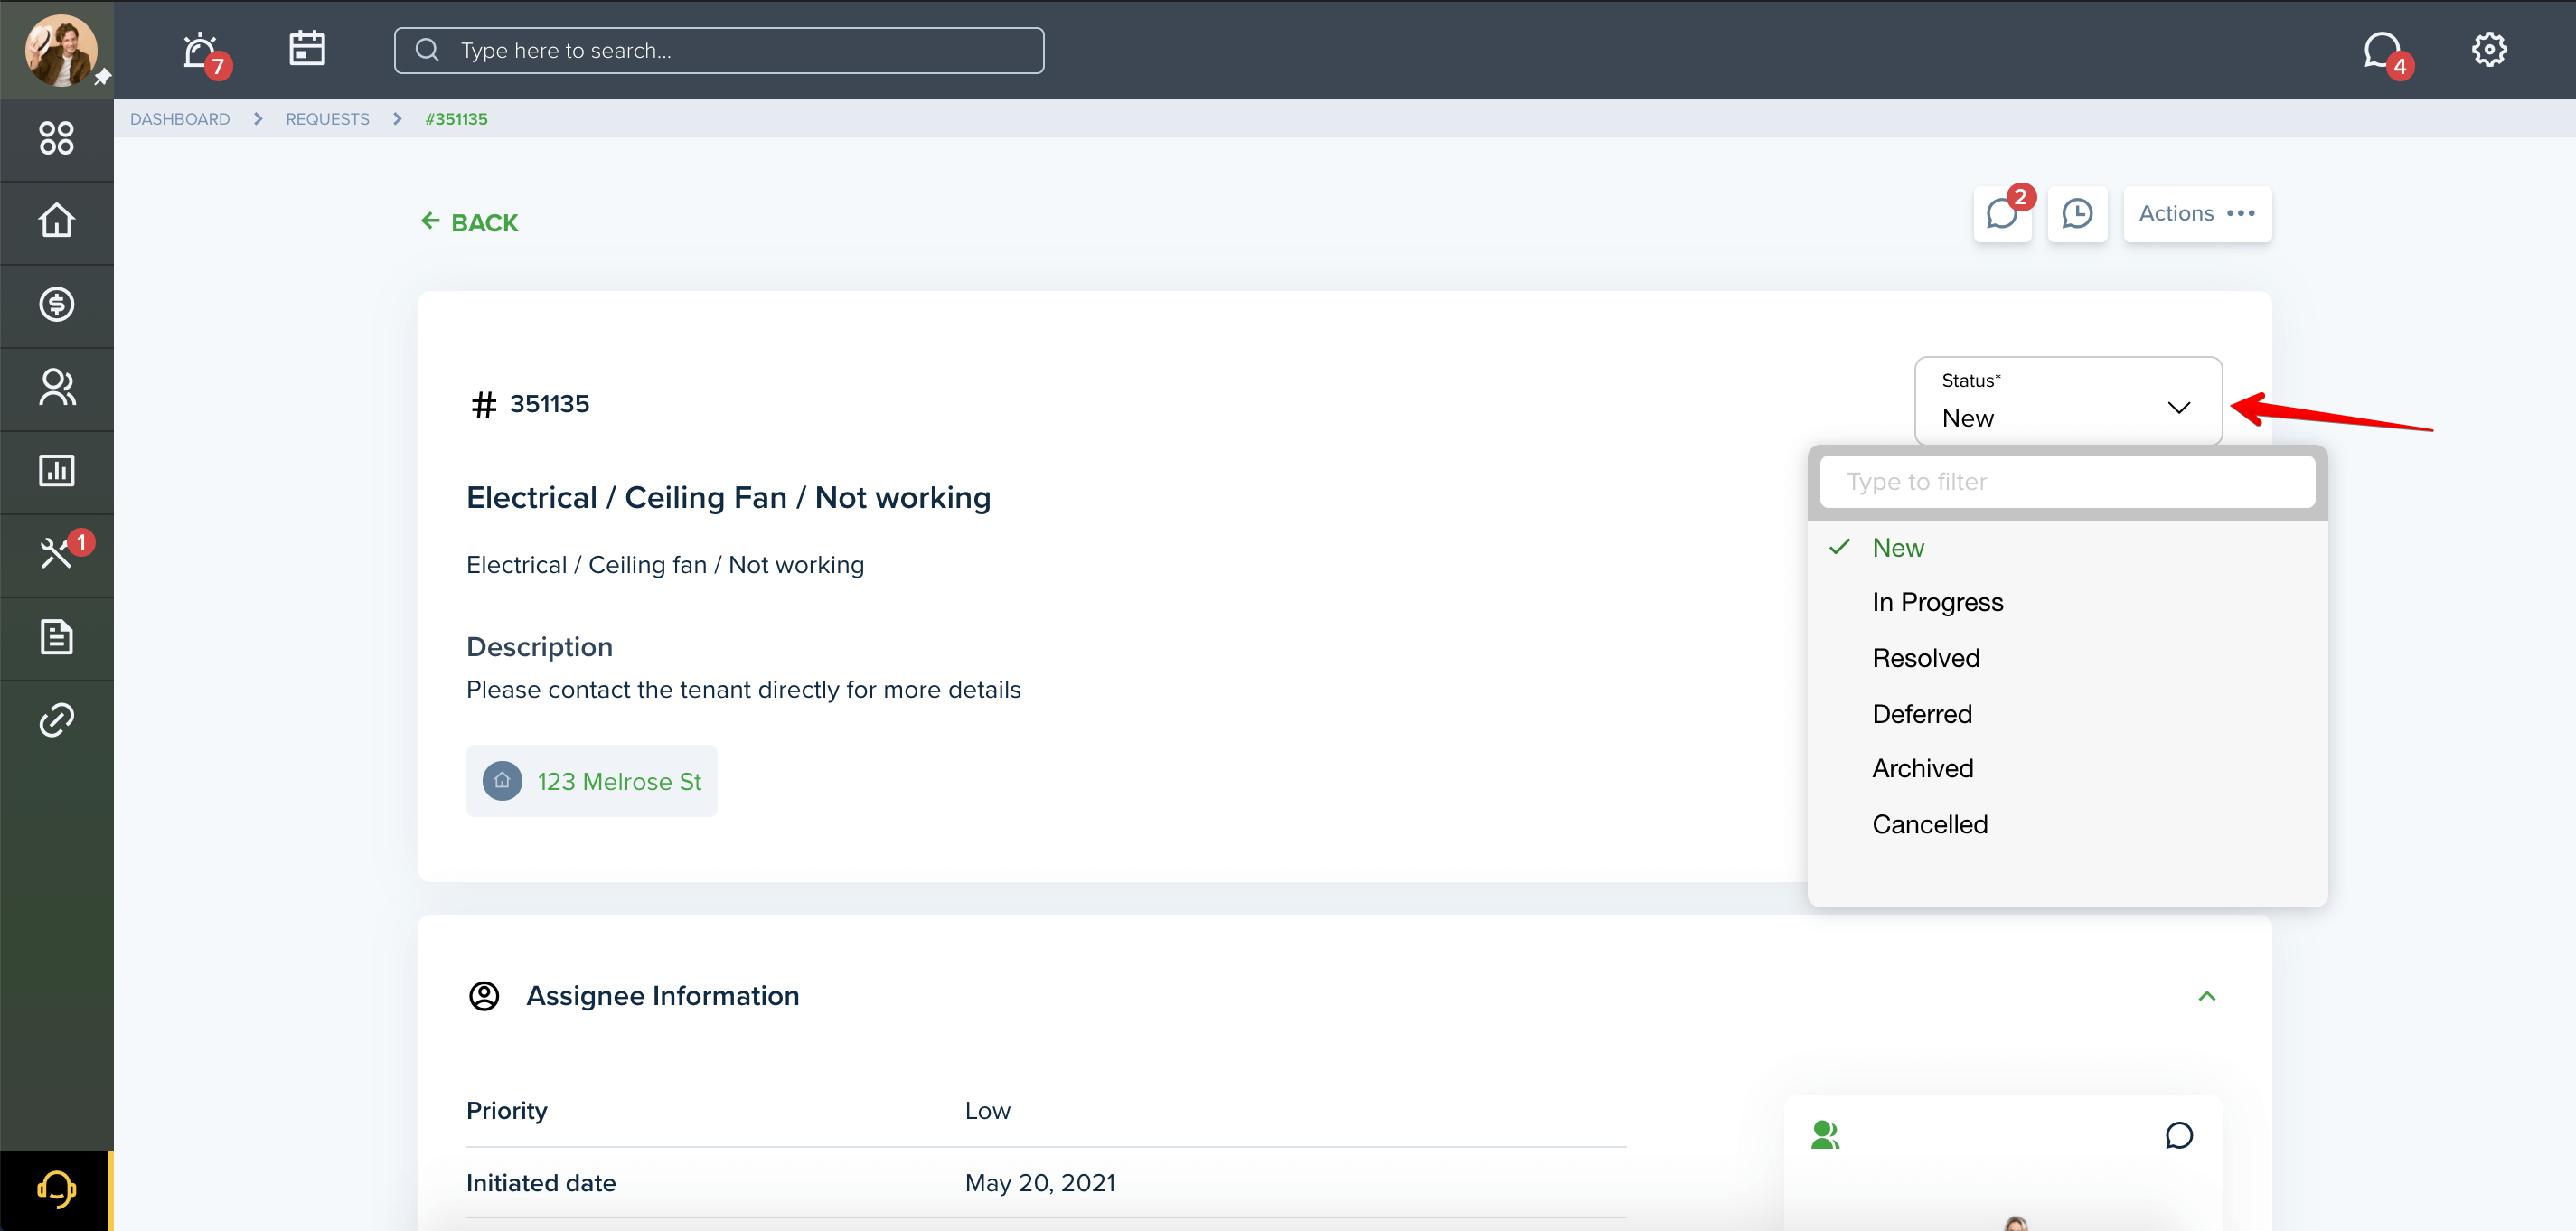Viewport: 2576px width, 1231px height.
Task: Go to DASHBOARD breadcrumb
Action: coord(180,119)
